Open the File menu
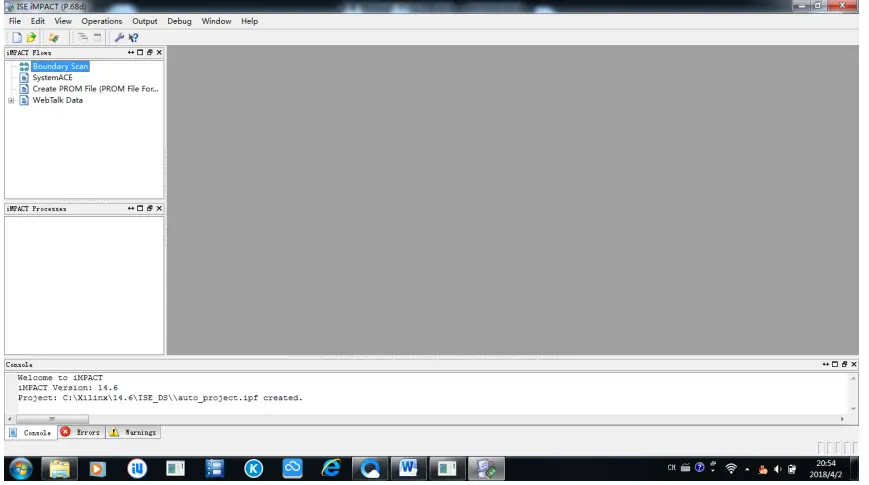869x485 pixels. [x=15, y=21]
